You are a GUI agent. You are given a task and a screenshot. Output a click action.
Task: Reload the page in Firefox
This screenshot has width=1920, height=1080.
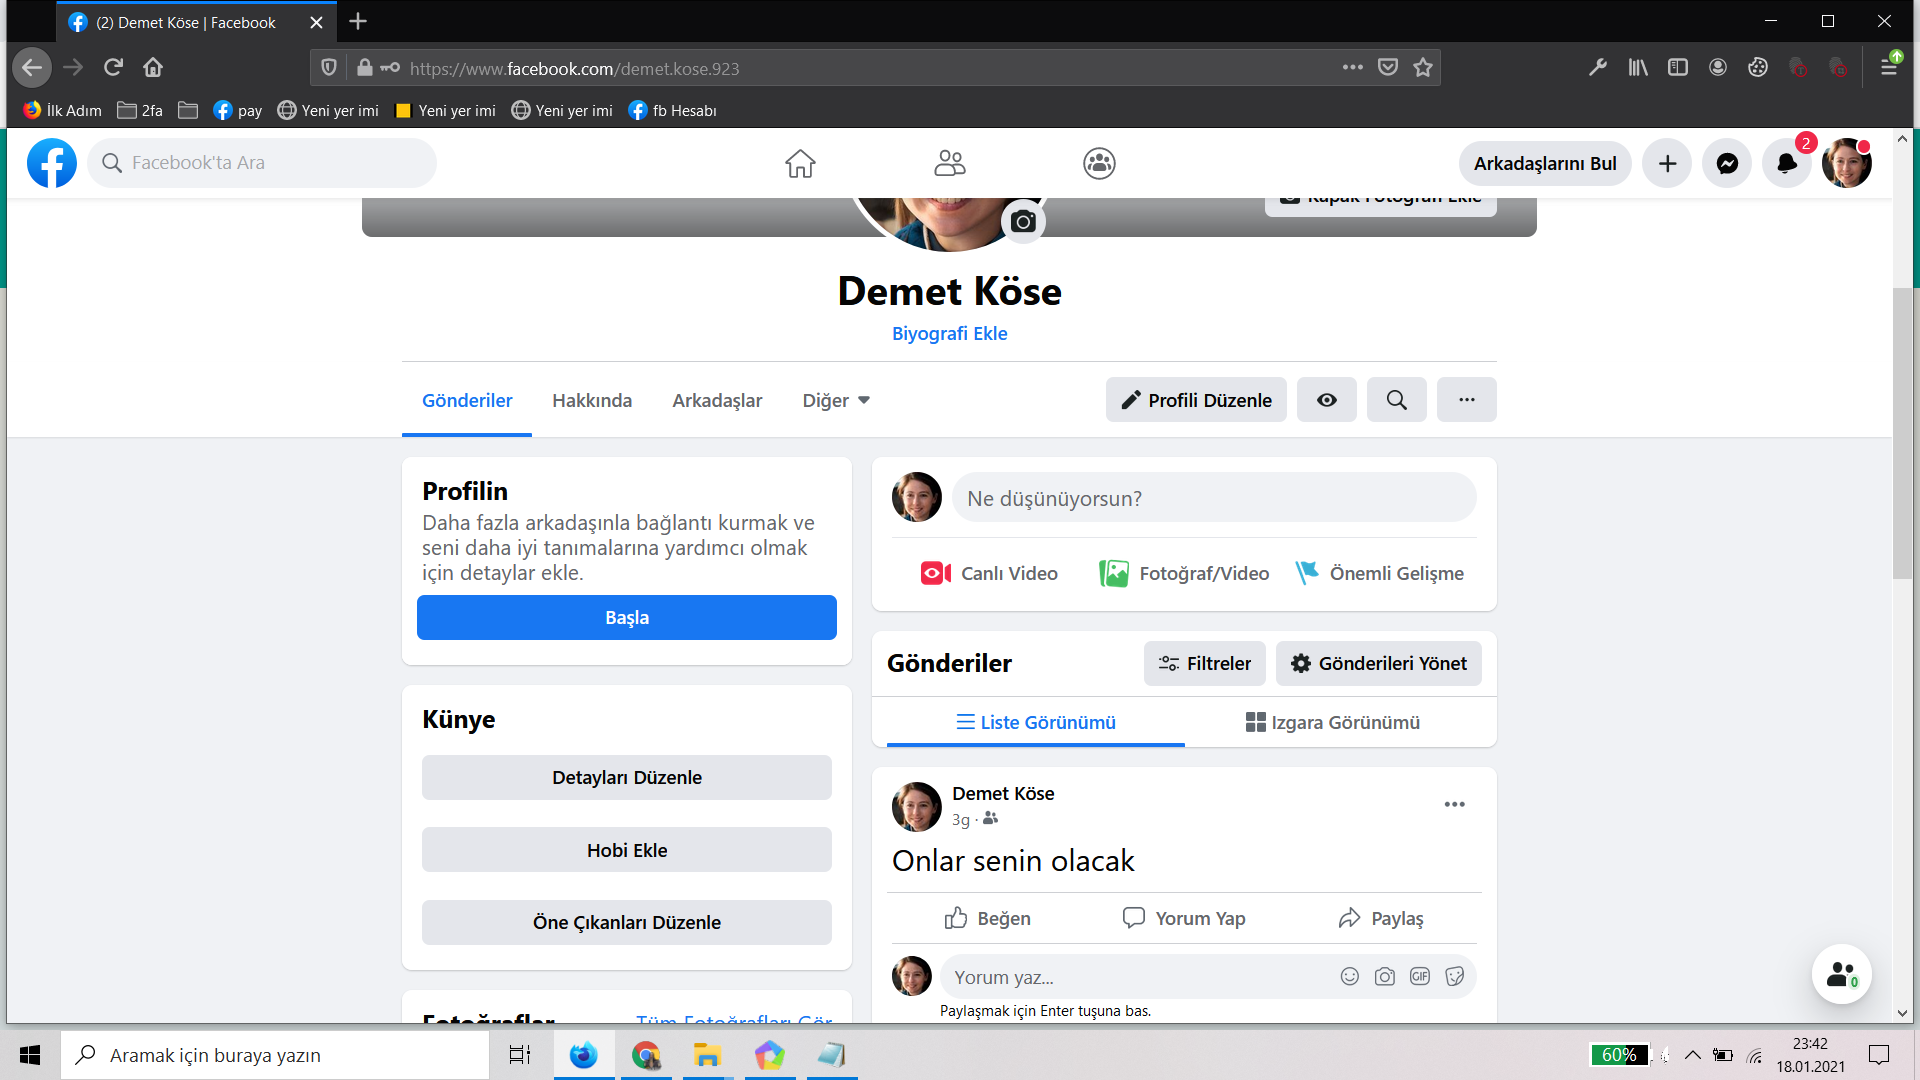[x=113, y=68]
